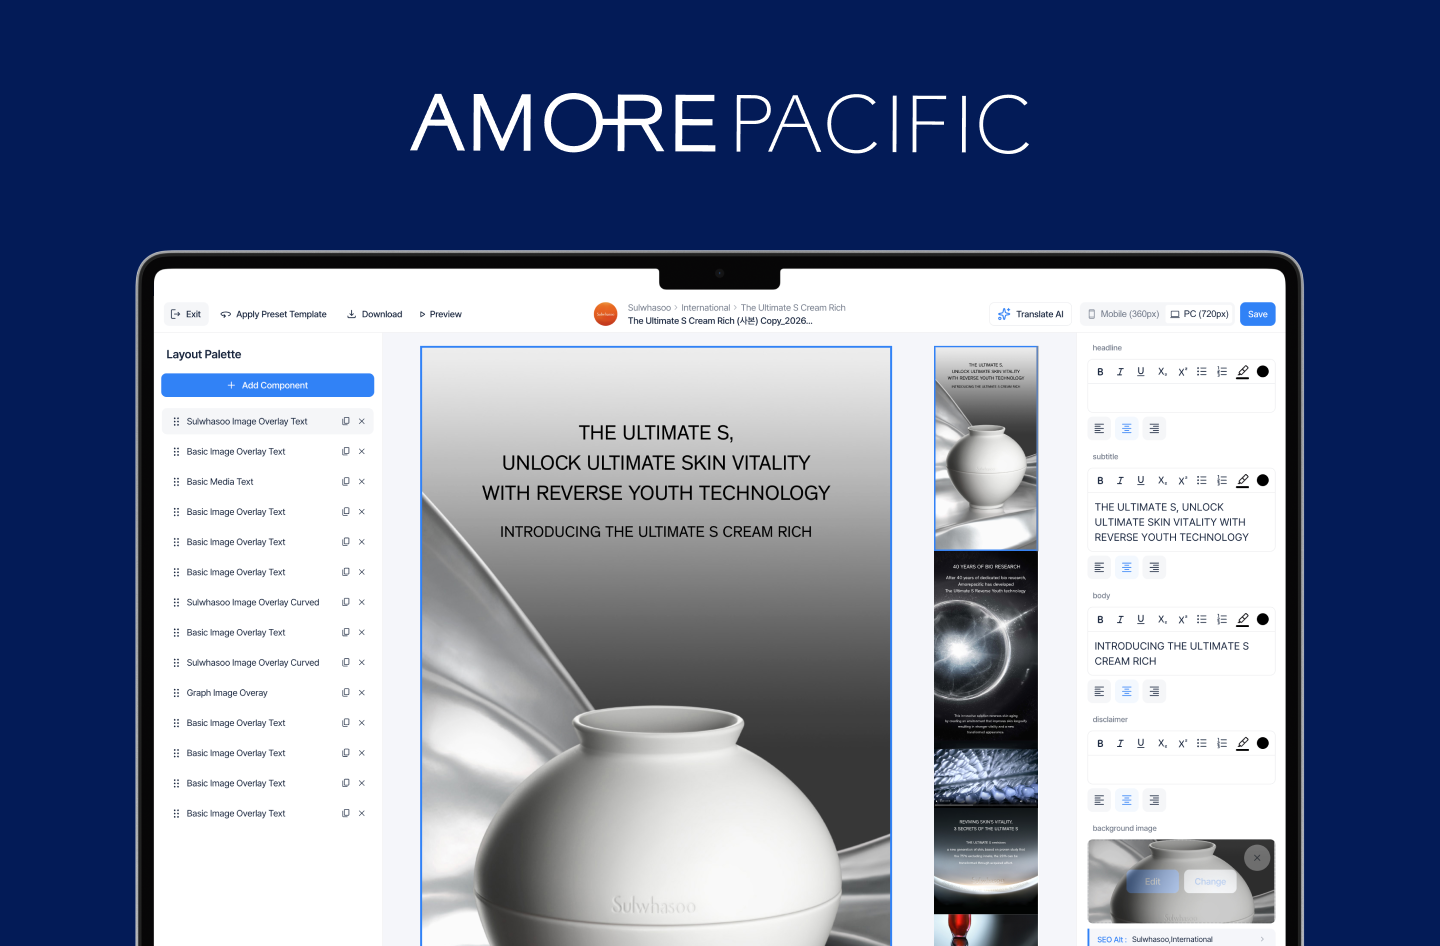The width and height of the screenshot is (1440, 946).
Task: Open Apply Preset Template menu
Action: [x=274, y=315]
